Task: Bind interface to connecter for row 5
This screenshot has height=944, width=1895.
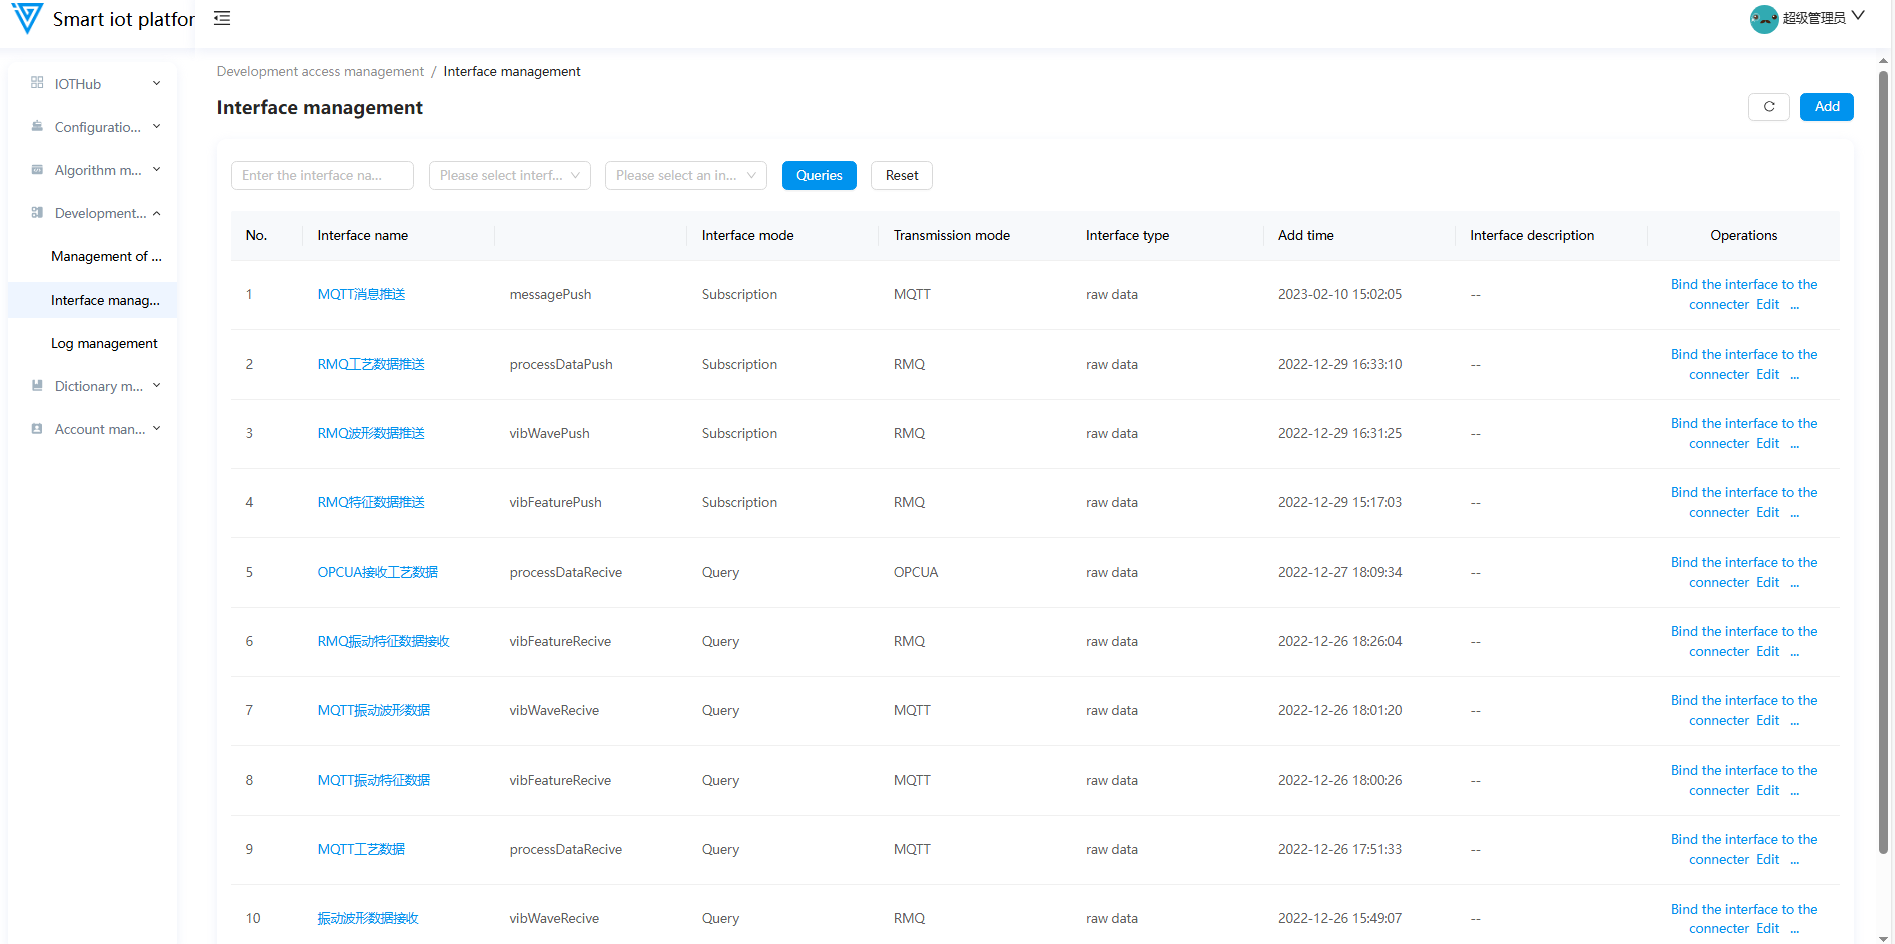Action: tap(1744, 572)
